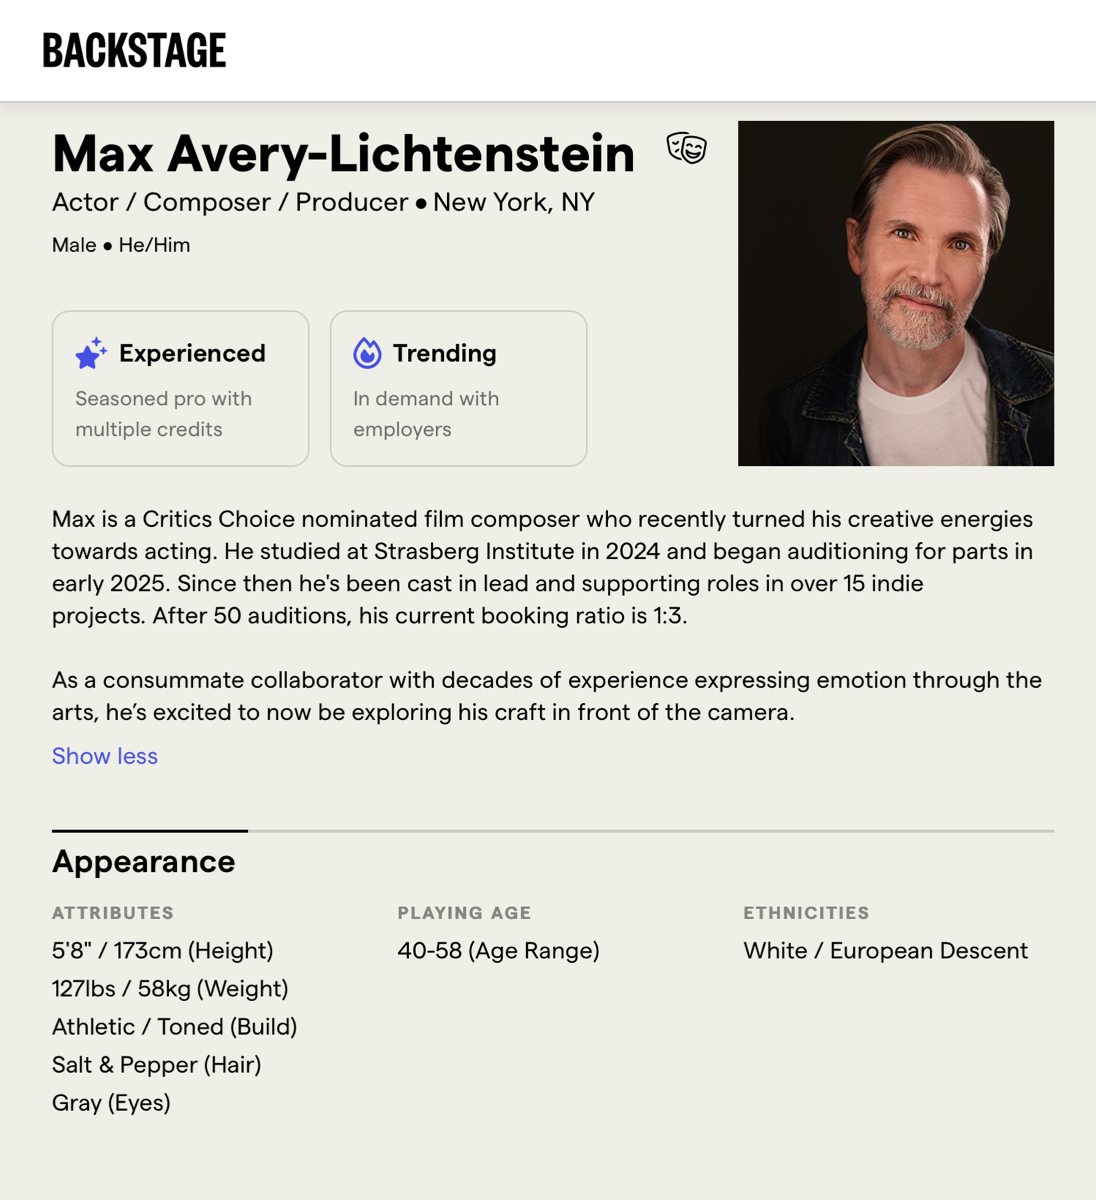This screenshot has width=1096, height=1200.
Task: Click the ETHNICITIES column header
Action: coord(806,913)
